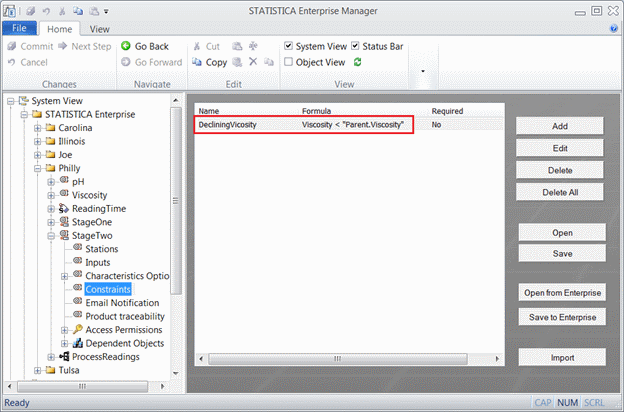Click the Save to Enterprise button

[x=562, y=317]
